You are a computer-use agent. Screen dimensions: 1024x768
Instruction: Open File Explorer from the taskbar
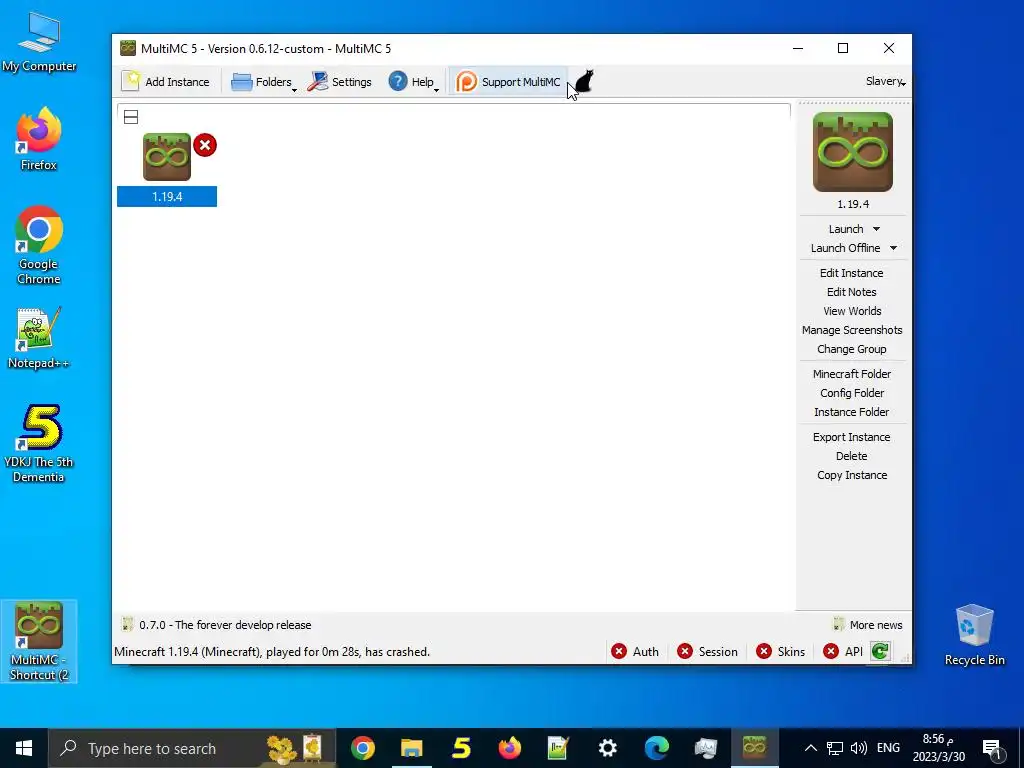(411, 748)
